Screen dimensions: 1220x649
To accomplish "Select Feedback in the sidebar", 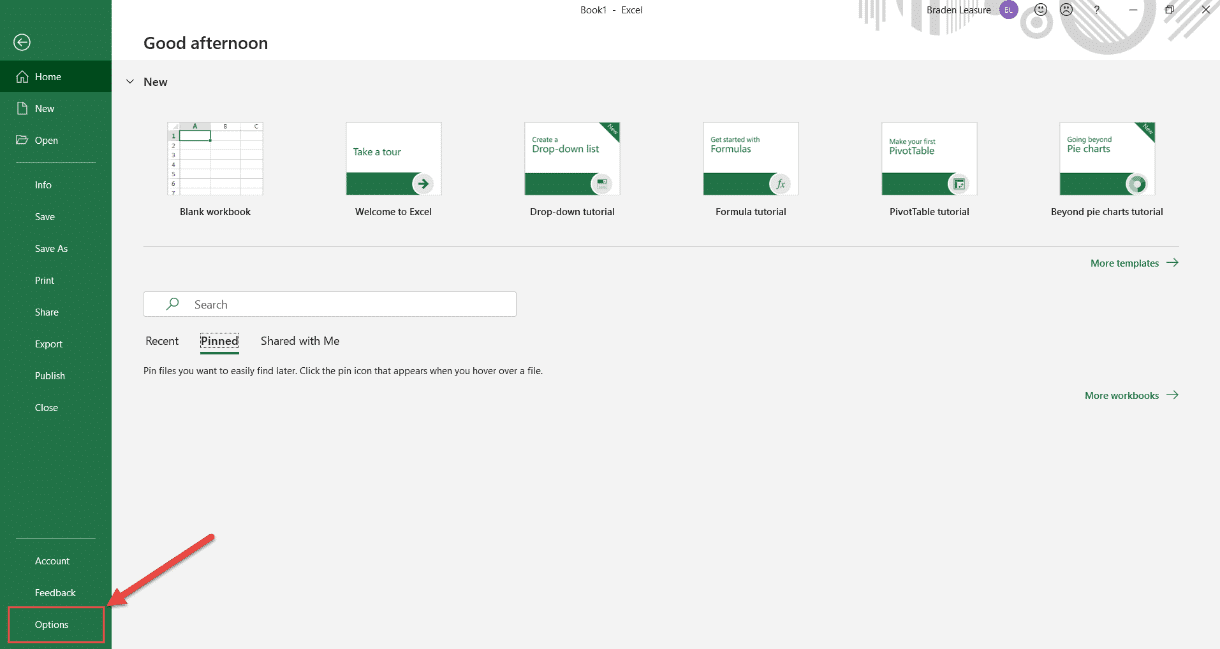I will [56, 593].
